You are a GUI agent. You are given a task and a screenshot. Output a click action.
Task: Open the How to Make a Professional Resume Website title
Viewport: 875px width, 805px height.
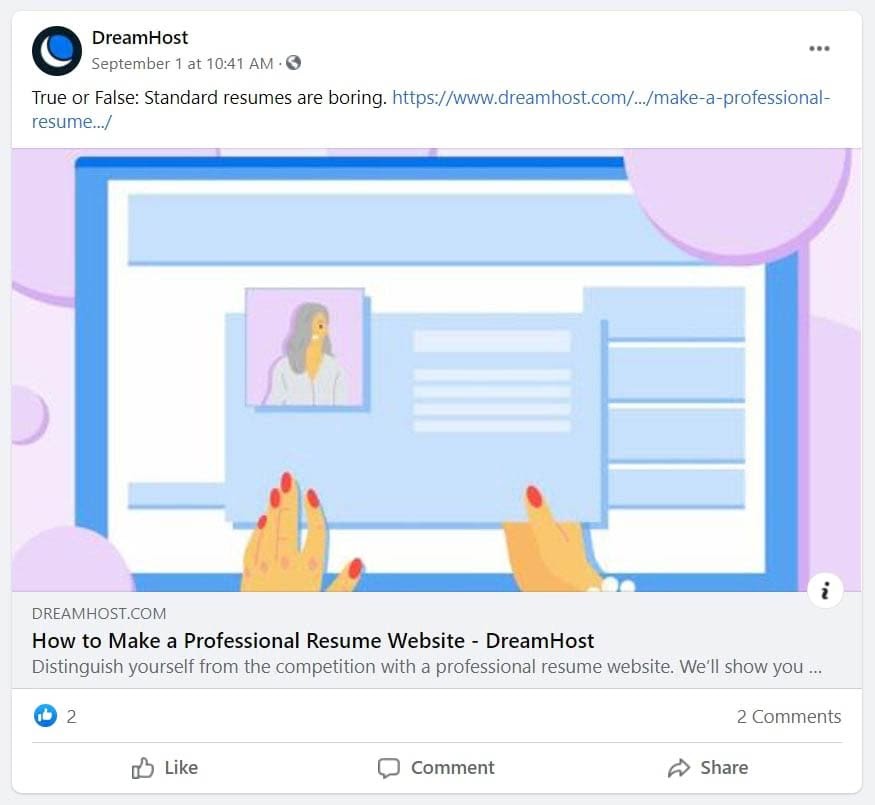tap(313, 640)
